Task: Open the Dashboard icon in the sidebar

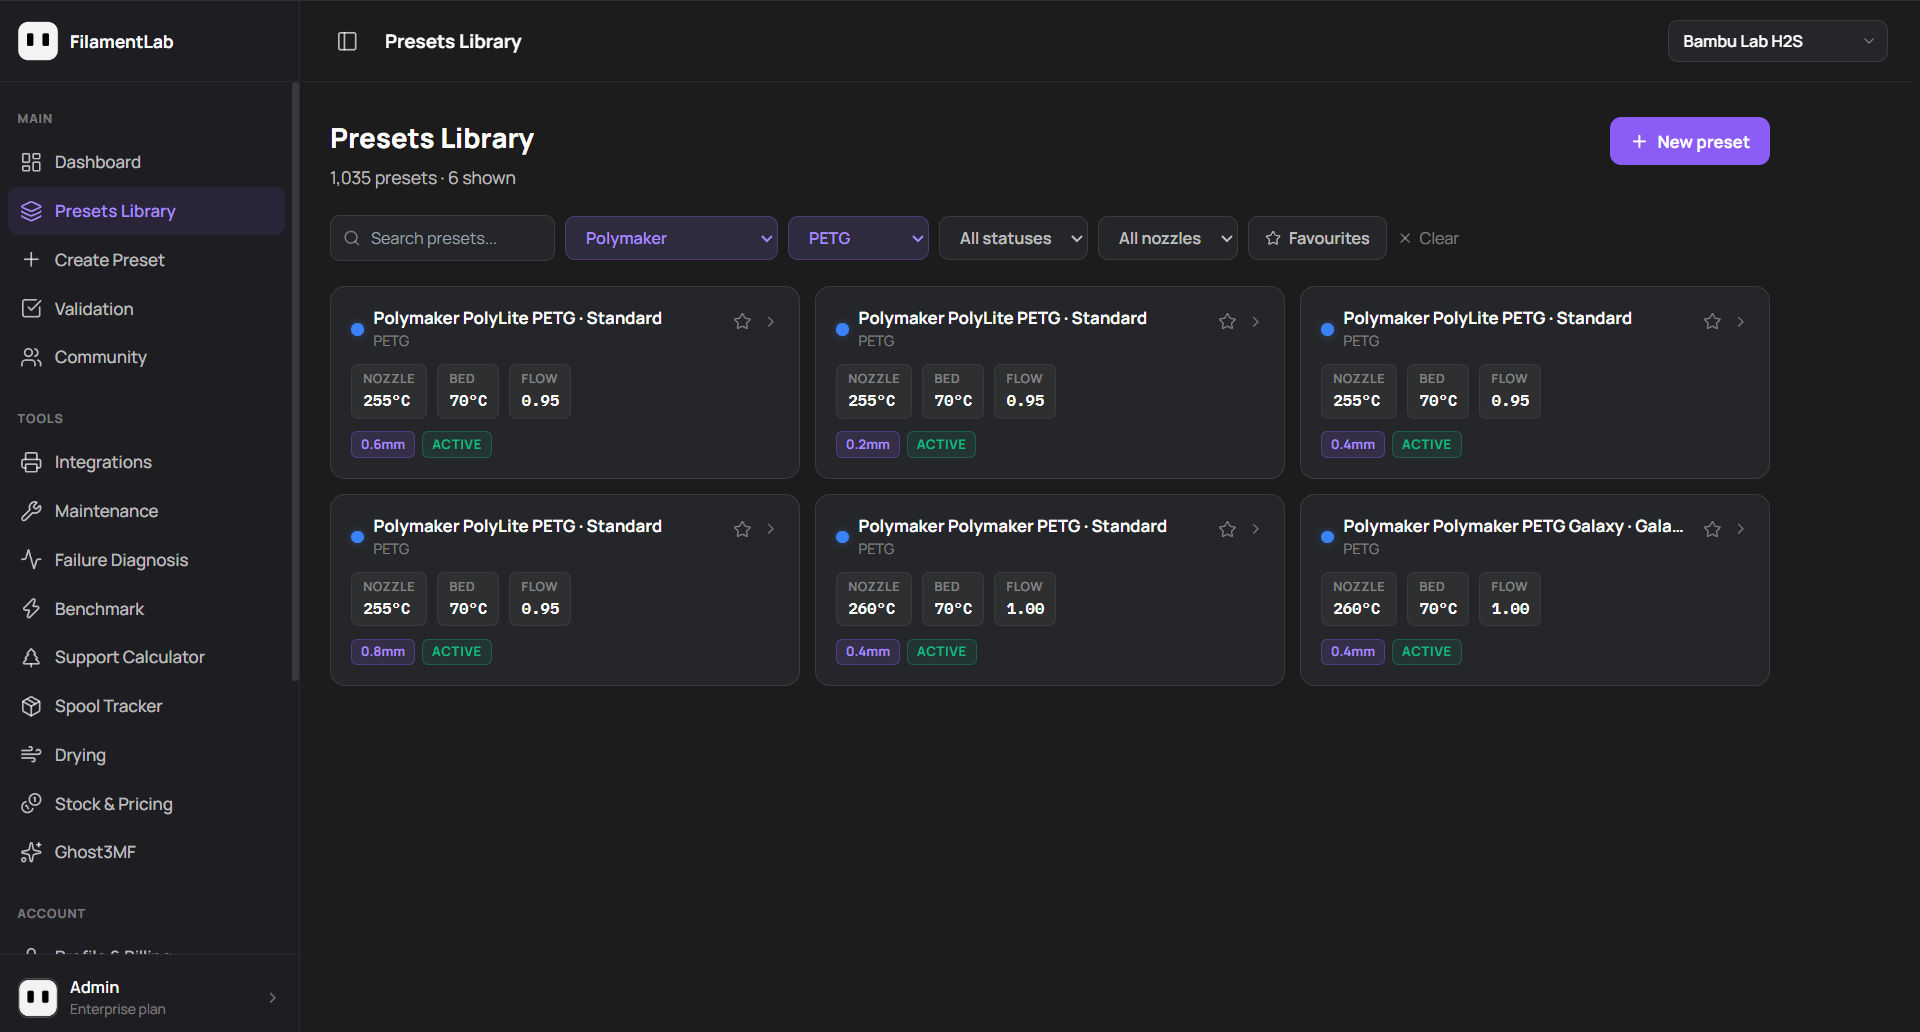Action: (x=31, y=162)
